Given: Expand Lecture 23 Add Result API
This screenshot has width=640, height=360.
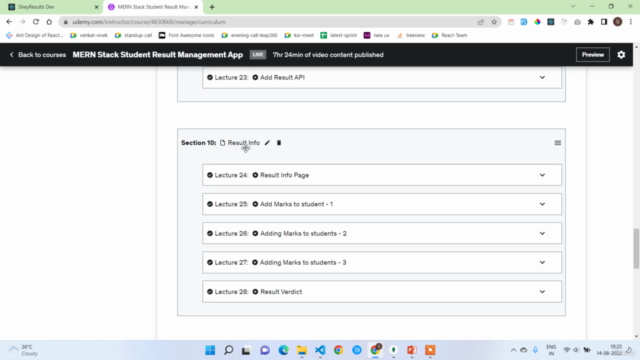Looking at the screenshot, I should [x=542, y=78].
